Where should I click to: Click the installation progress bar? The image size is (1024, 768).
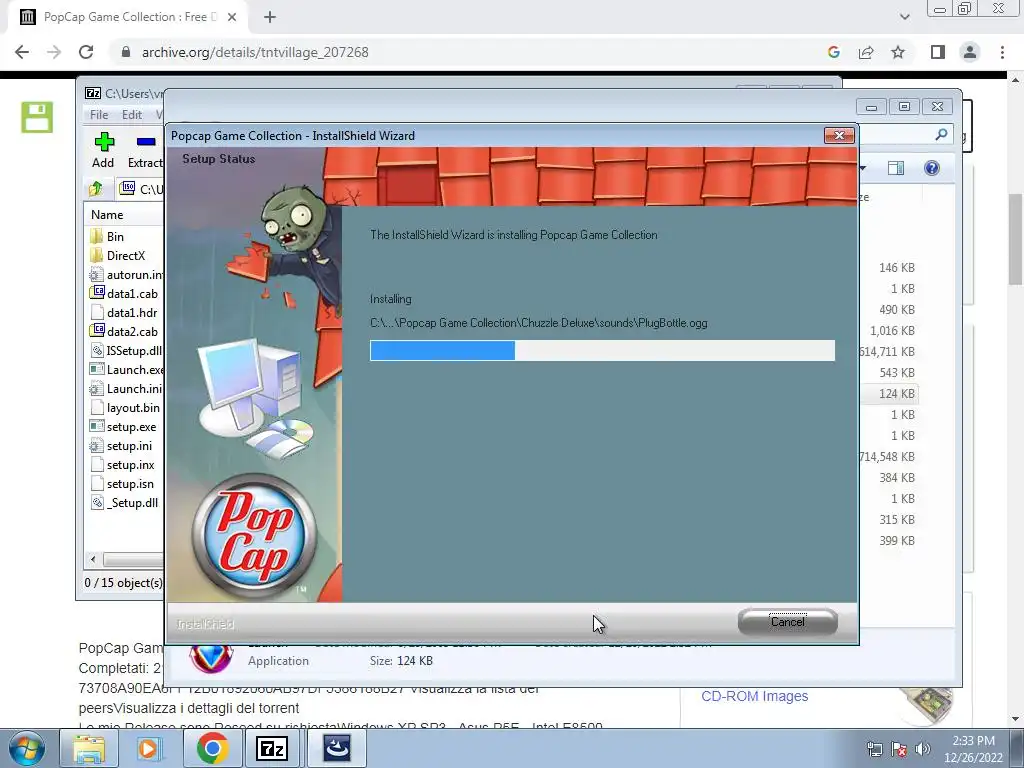click(602, 350)
